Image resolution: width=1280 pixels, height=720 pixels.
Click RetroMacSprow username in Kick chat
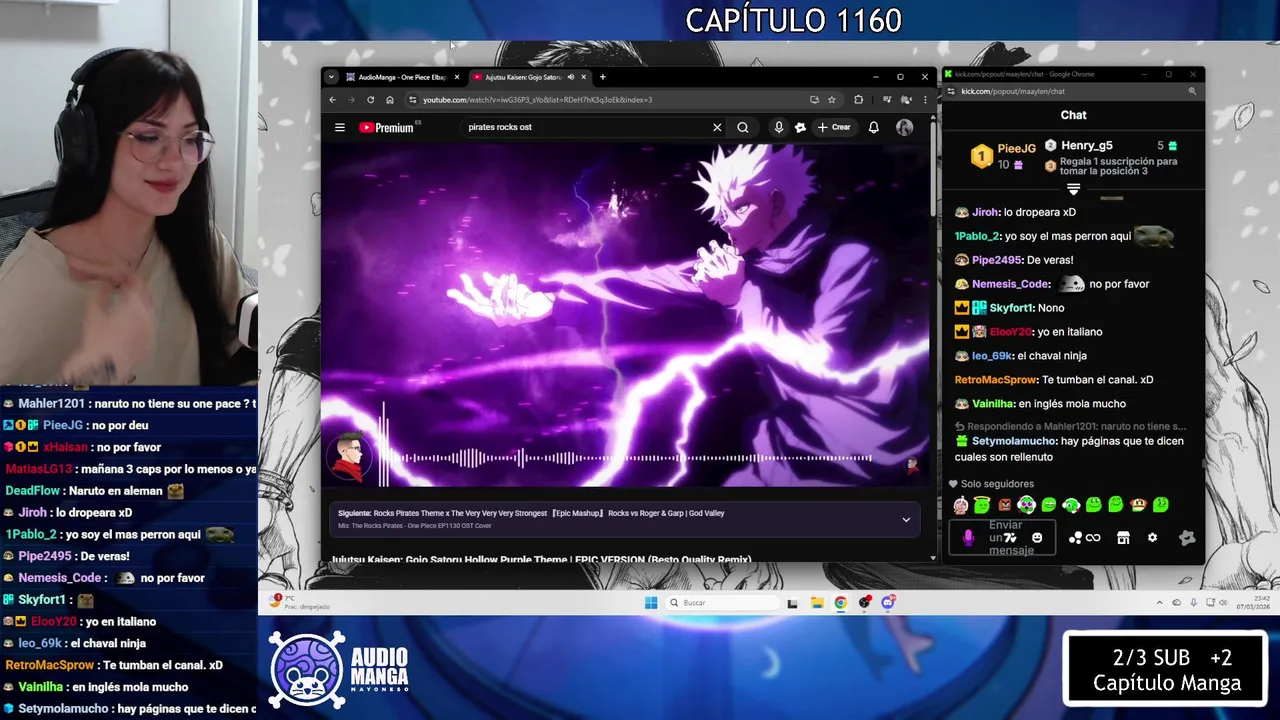click(996, 380)
